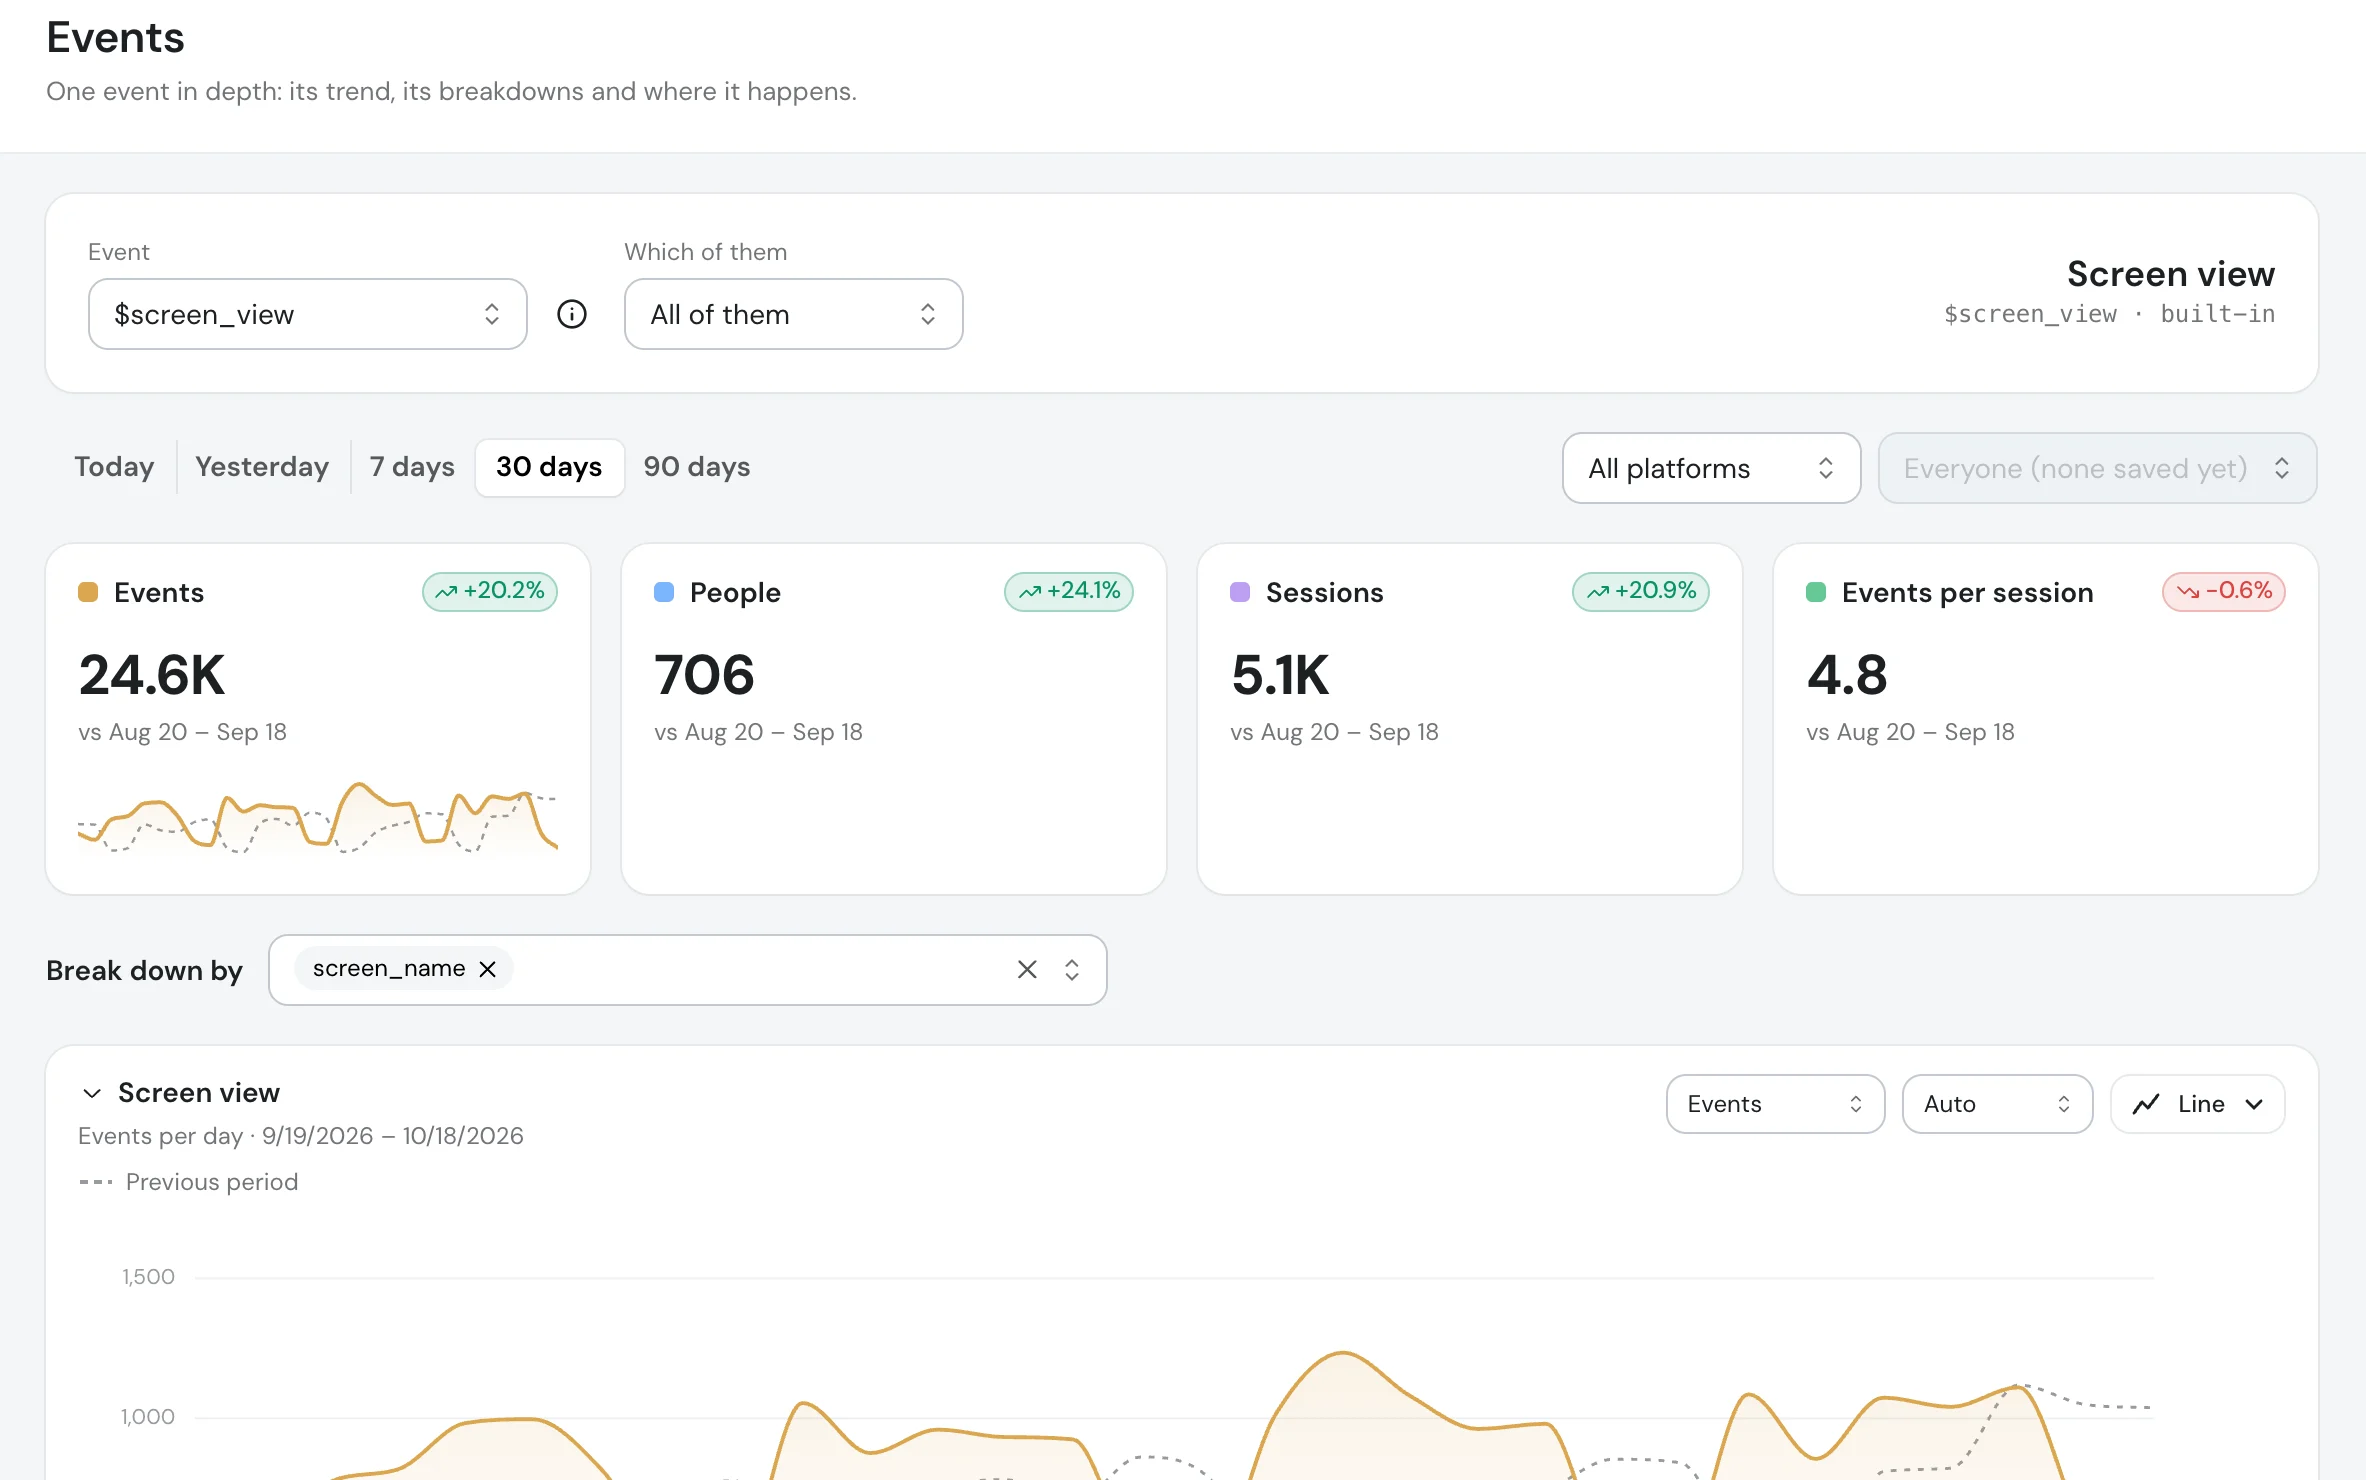Select the 30 days range tab
This screenshot has width=2366, height=1480.
coord(549,467)
